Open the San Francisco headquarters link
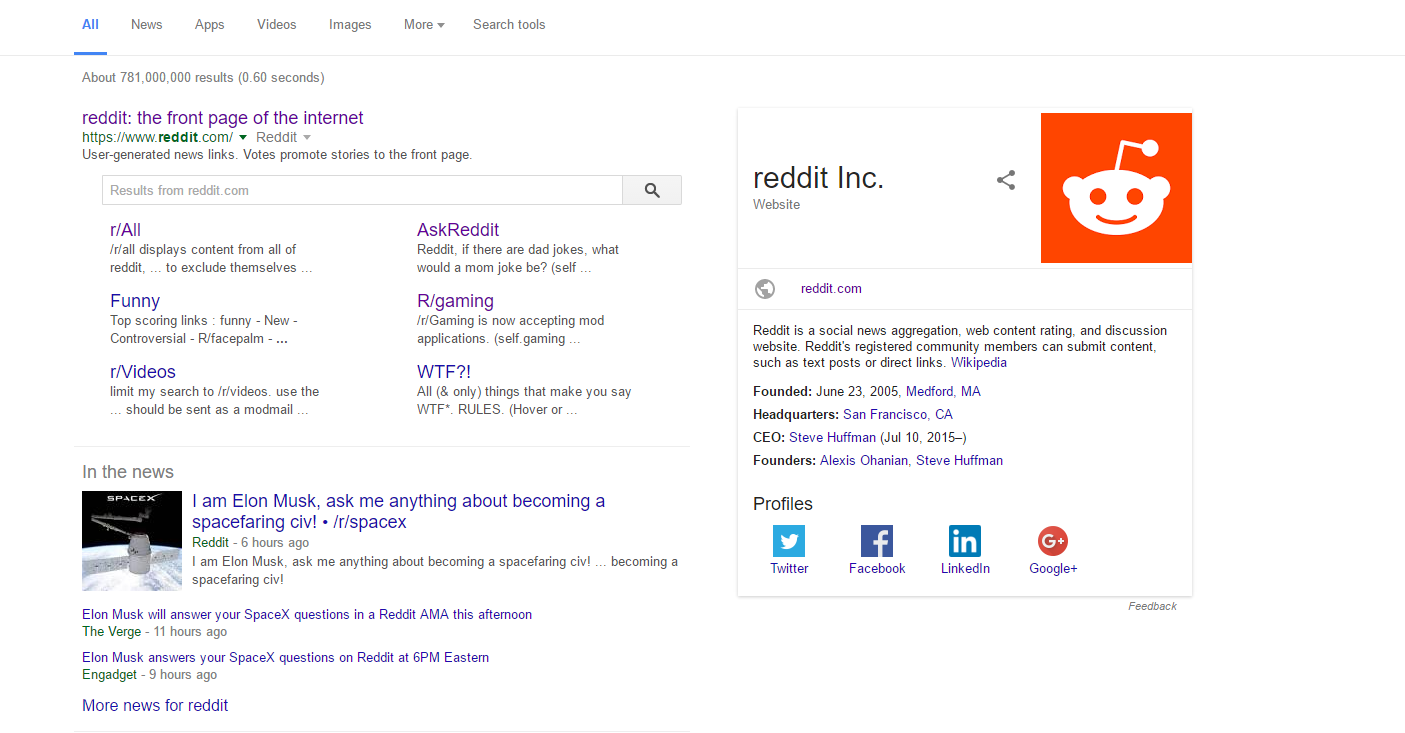1405x733 pixels. pyautogui.click(x=886, y=414)
